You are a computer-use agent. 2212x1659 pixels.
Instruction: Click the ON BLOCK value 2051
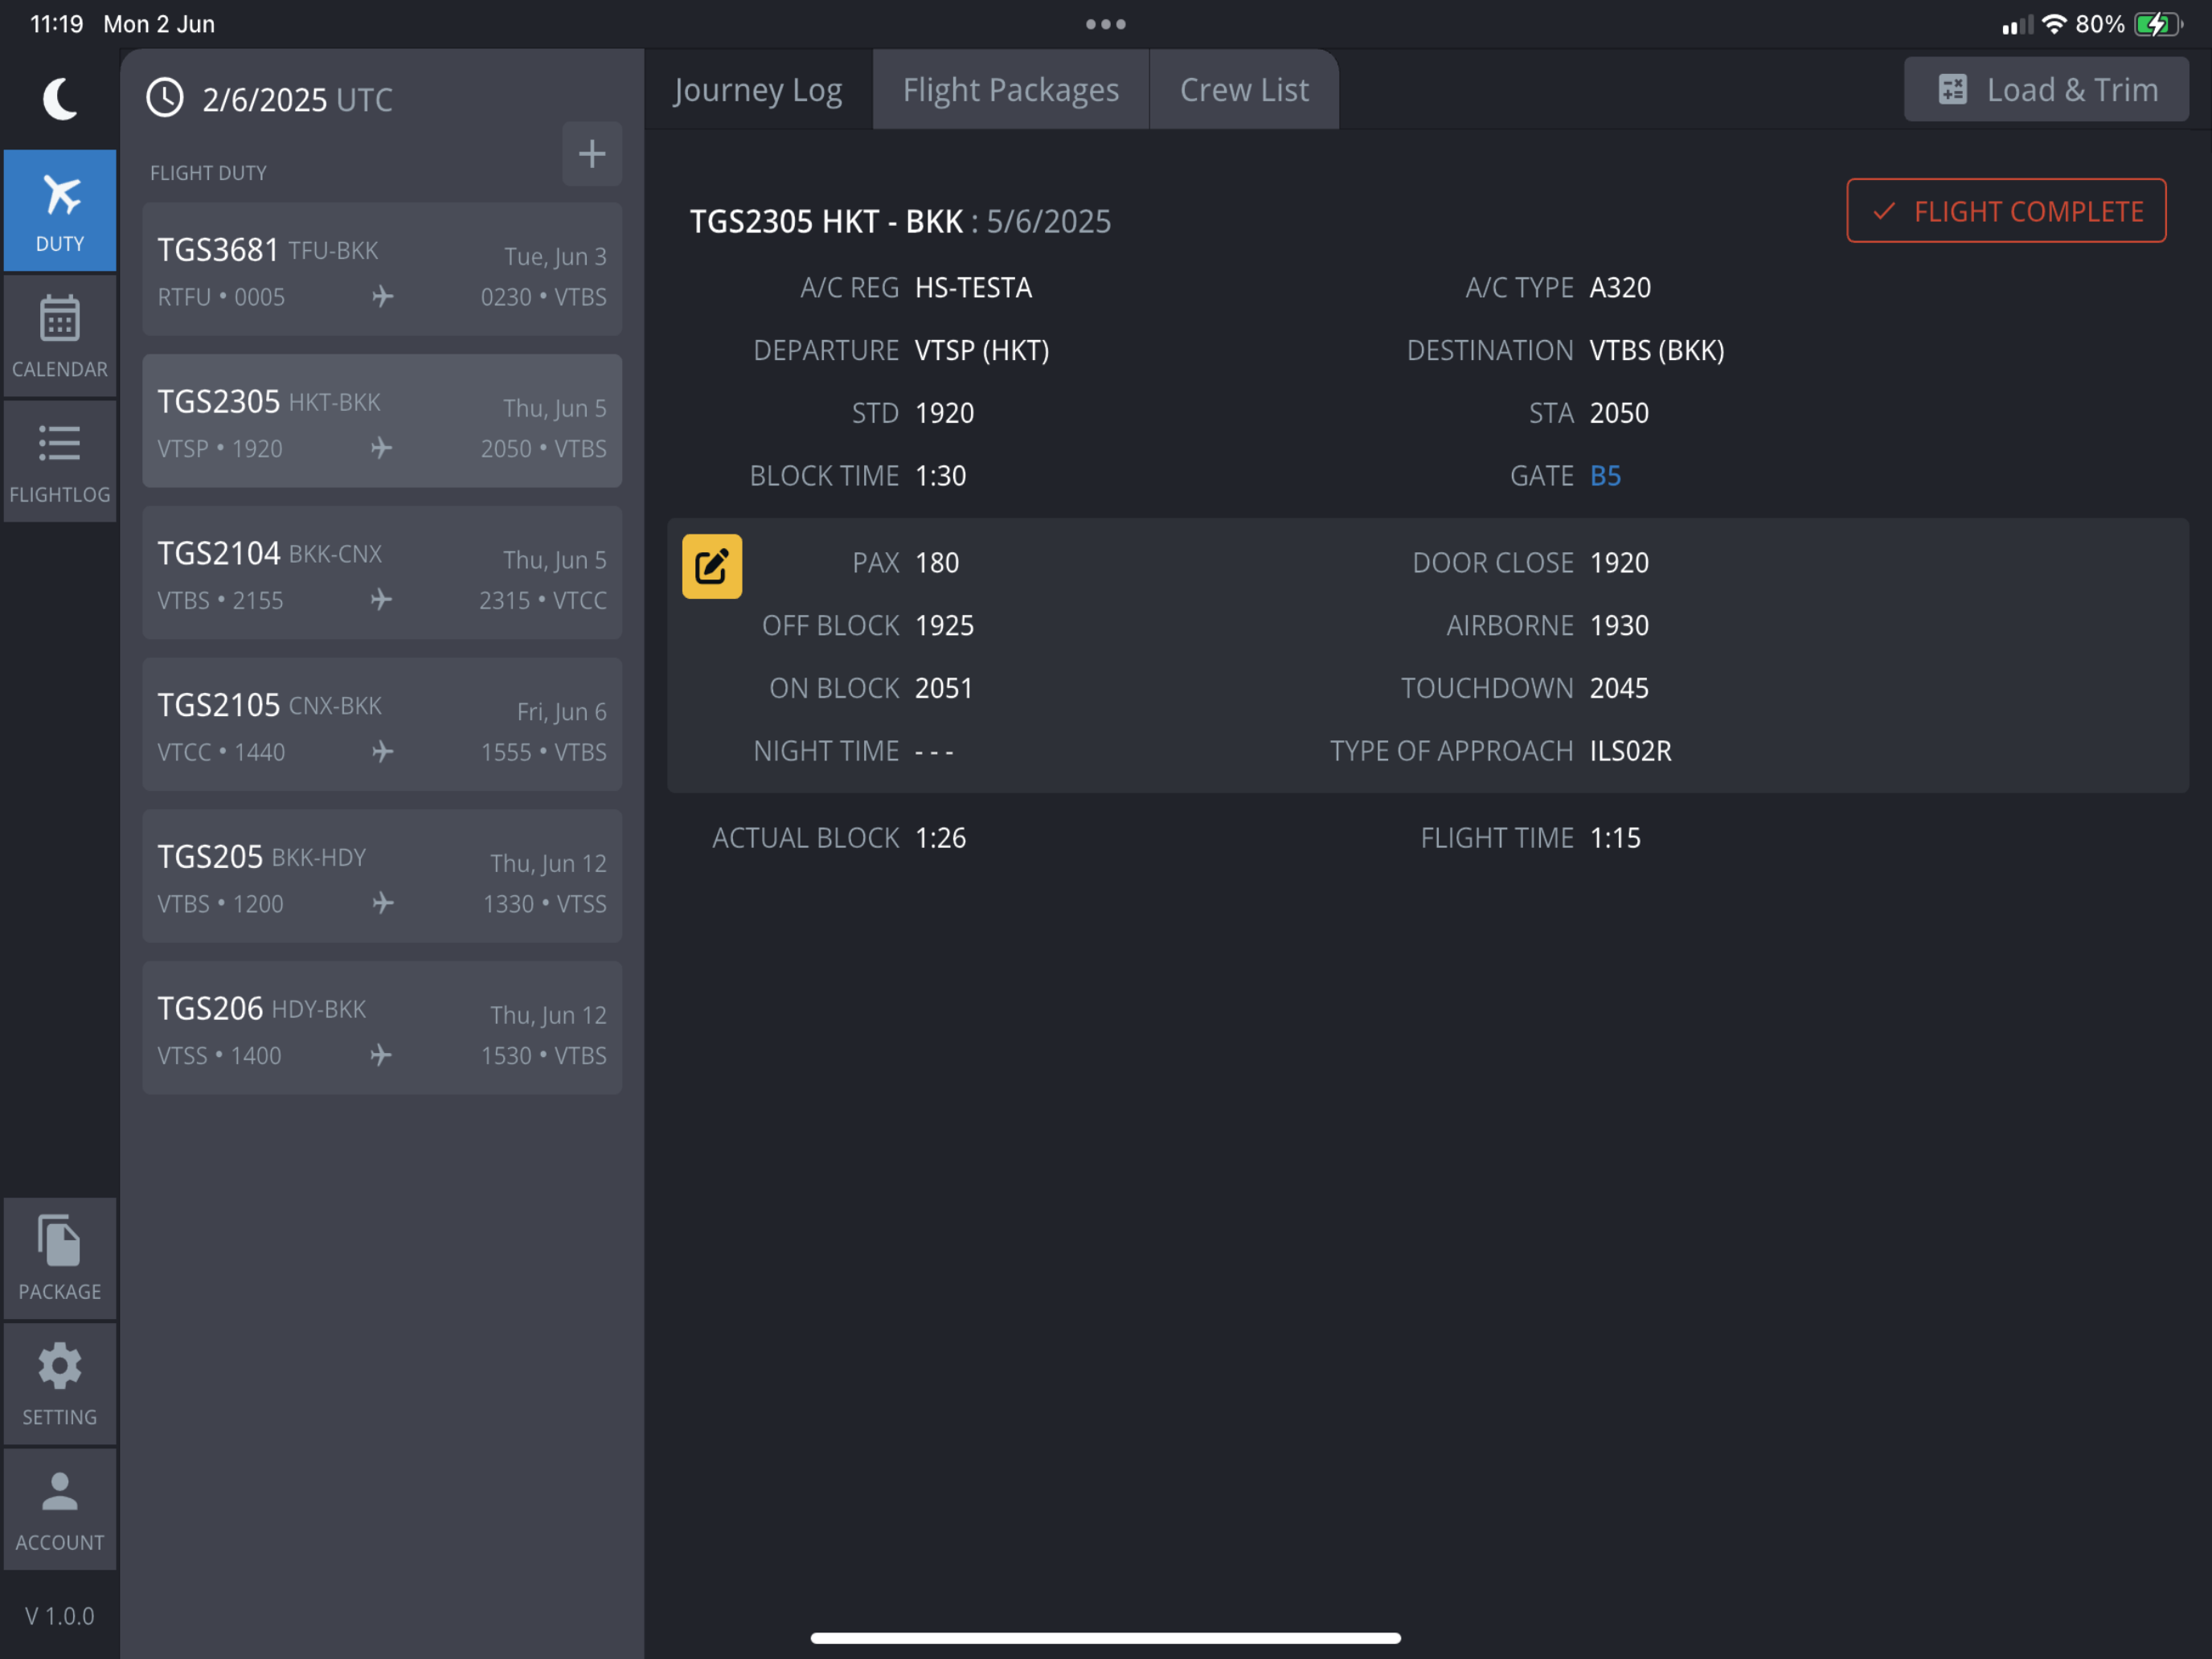pyautogui.click(x=944, y=689)
